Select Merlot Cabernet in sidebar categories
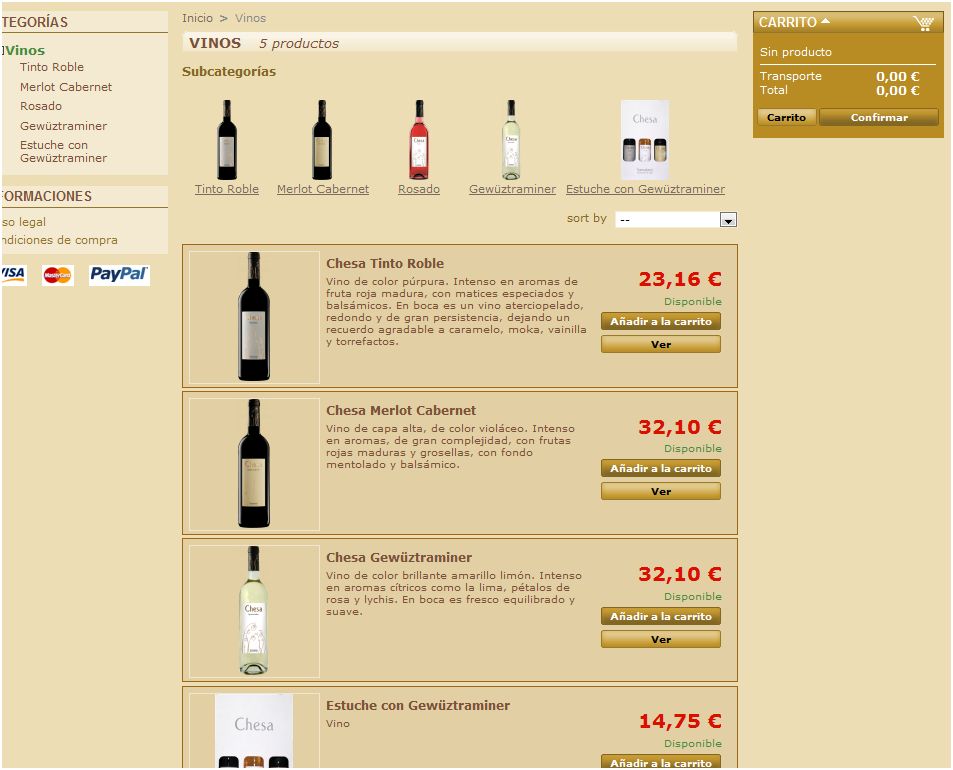The height and width of the screenshot is (770, 953). coord(66,87)
